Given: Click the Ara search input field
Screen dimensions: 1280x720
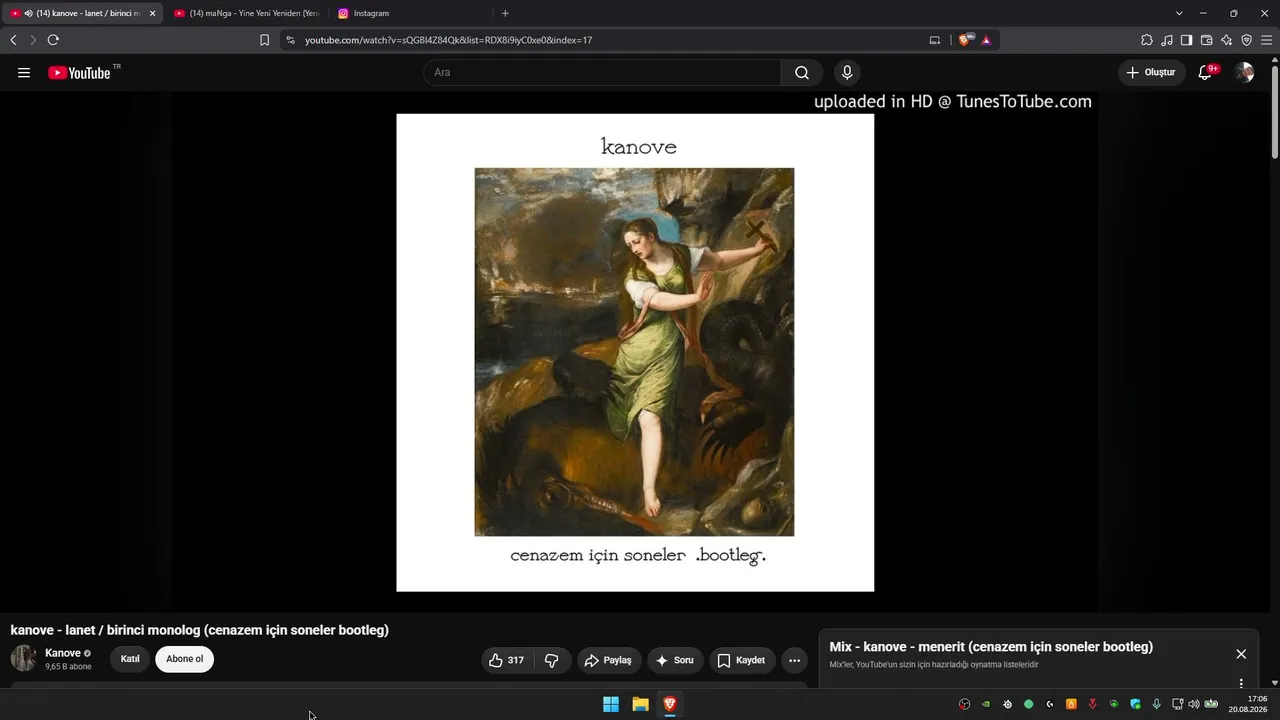Looking at the screenshot, I should (x=602, y=72).
